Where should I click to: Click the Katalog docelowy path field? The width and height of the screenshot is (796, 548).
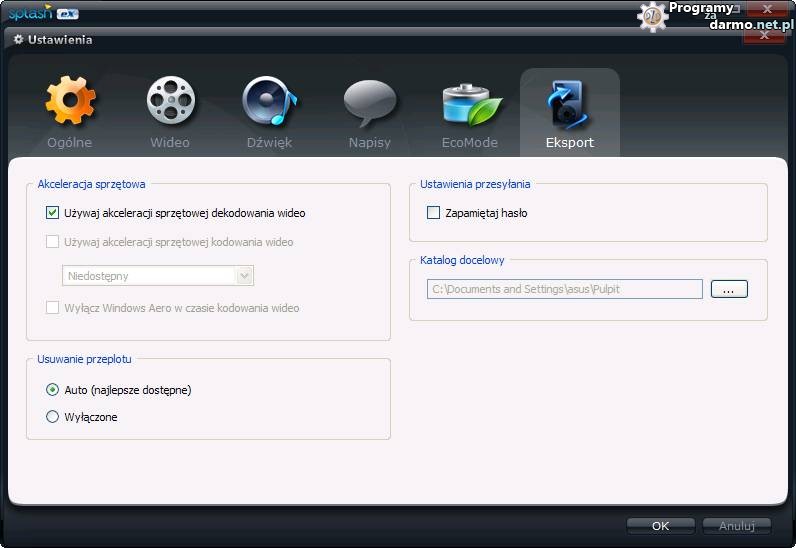[564, 289]
